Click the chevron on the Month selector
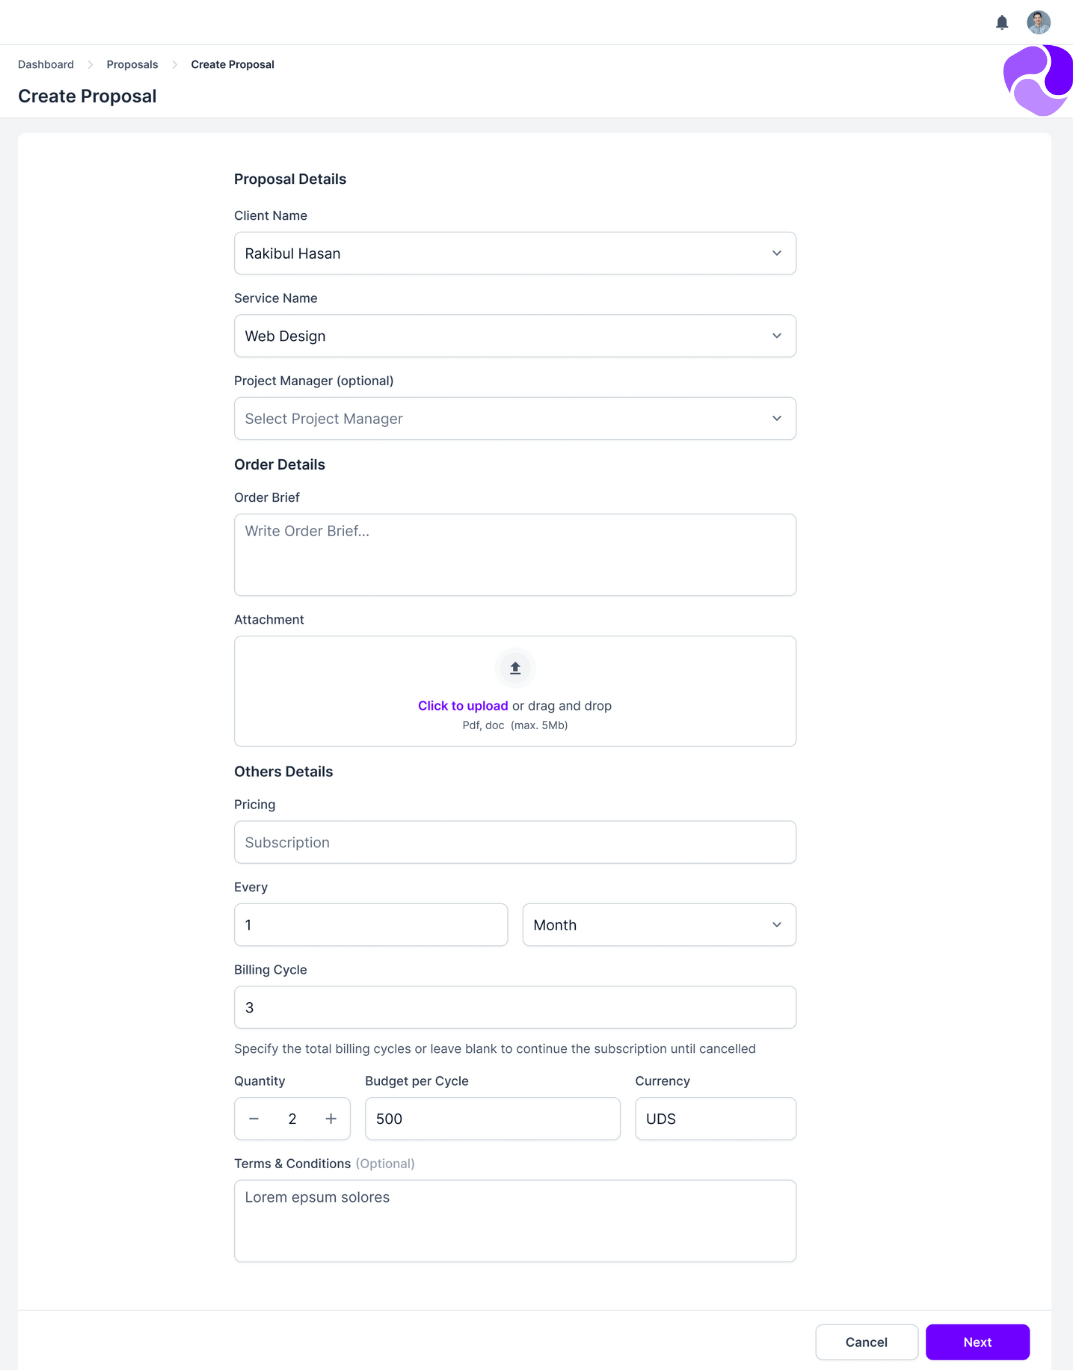The width and height of the screenshot is (1076, 1370). (x=776, y=925)
